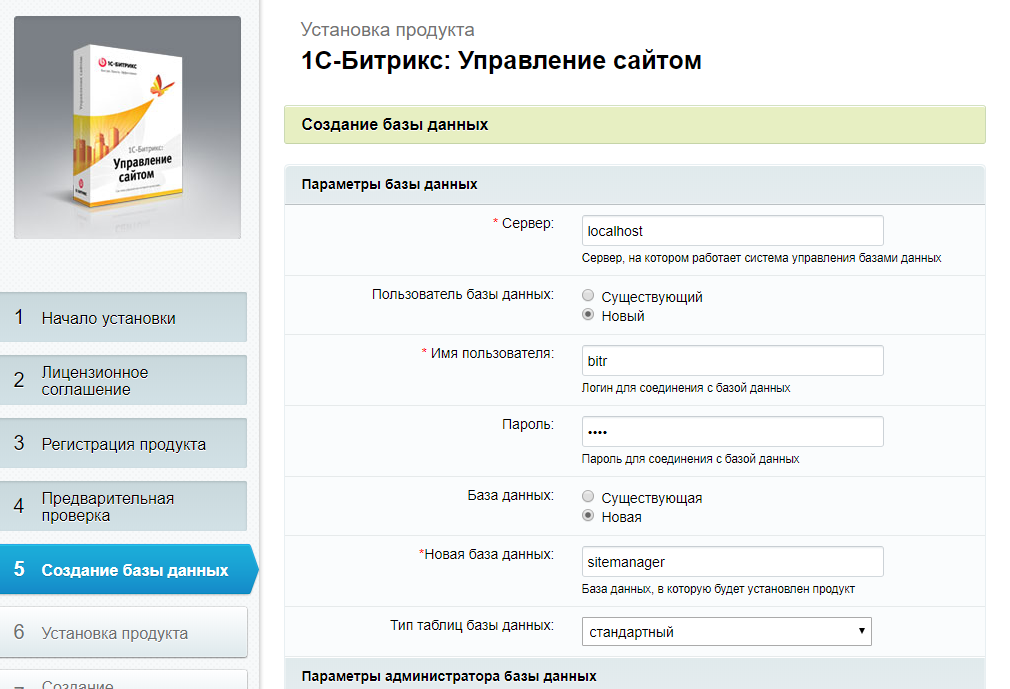Click the hint 'Пароль для соединения с базой данных'

tap(690, 458)
